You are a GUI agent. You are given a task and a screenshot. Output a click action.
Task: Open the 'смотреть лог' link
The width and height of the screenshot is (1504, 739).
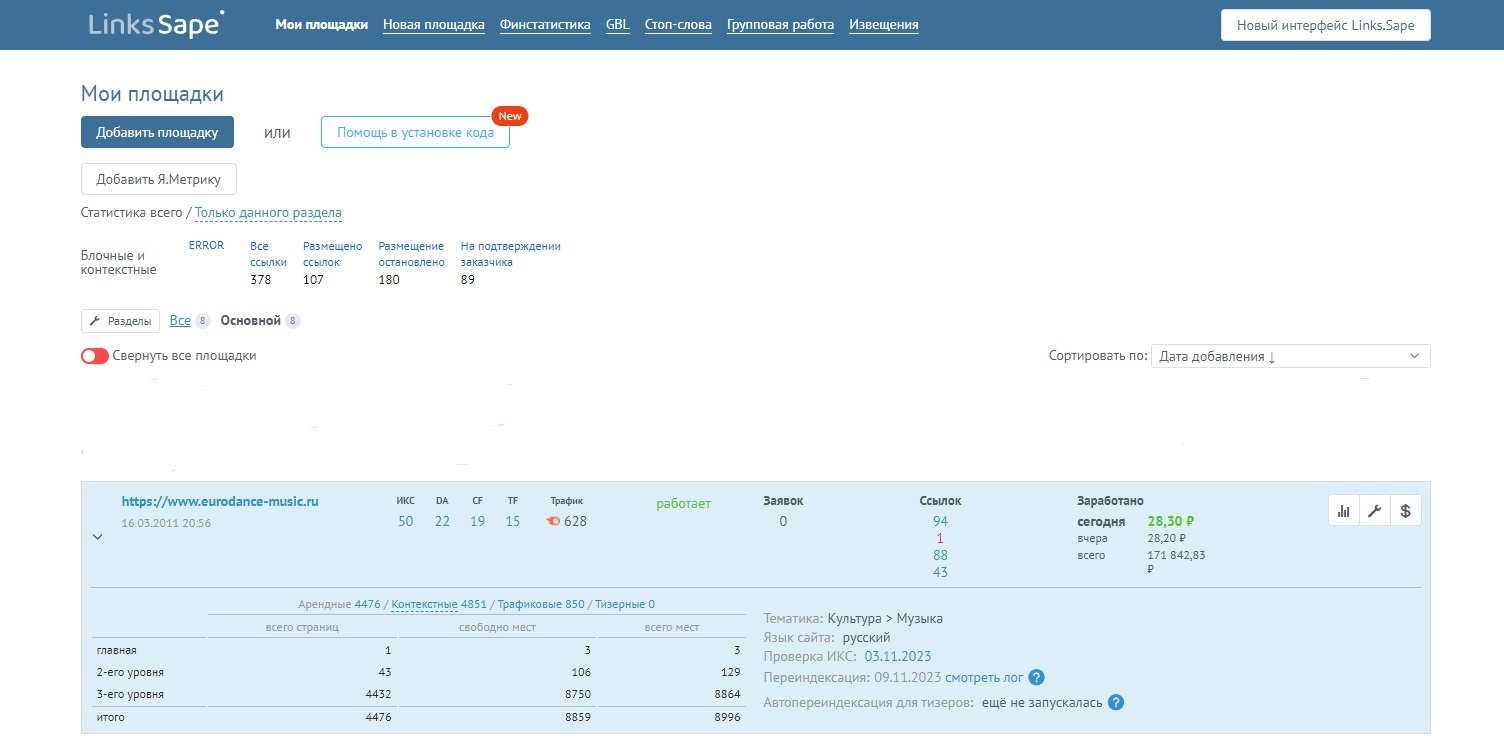coord(984,678)
